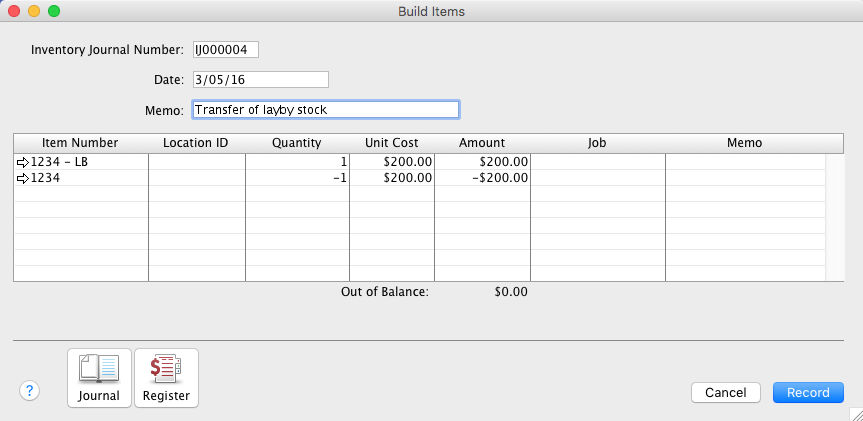Select the Quantity cell showing -1

click(296, 178)
